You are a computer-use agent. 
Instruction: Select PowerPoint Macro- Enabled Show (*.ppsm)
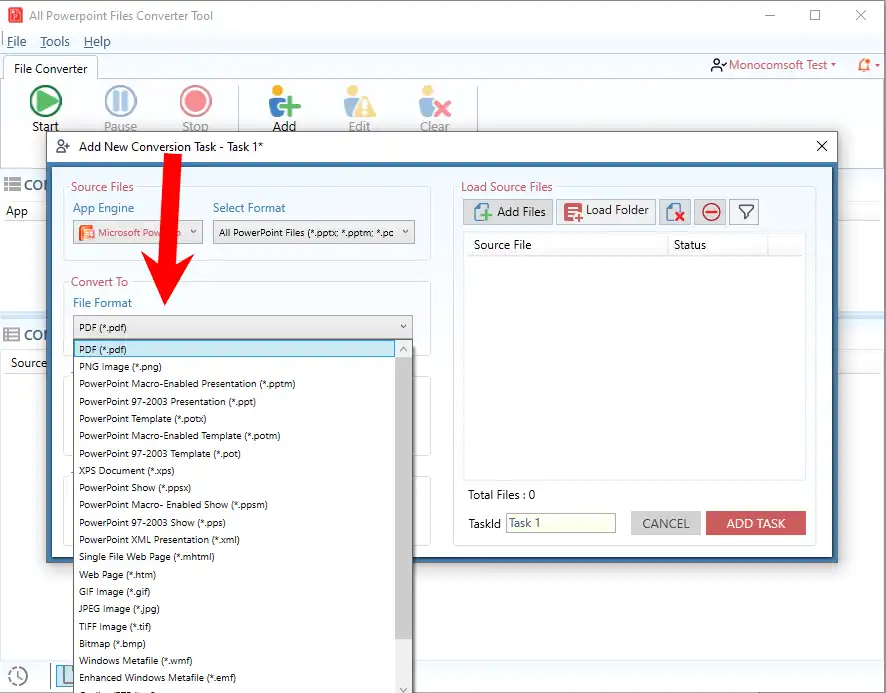pyautogui.click(x=234, y=505)
